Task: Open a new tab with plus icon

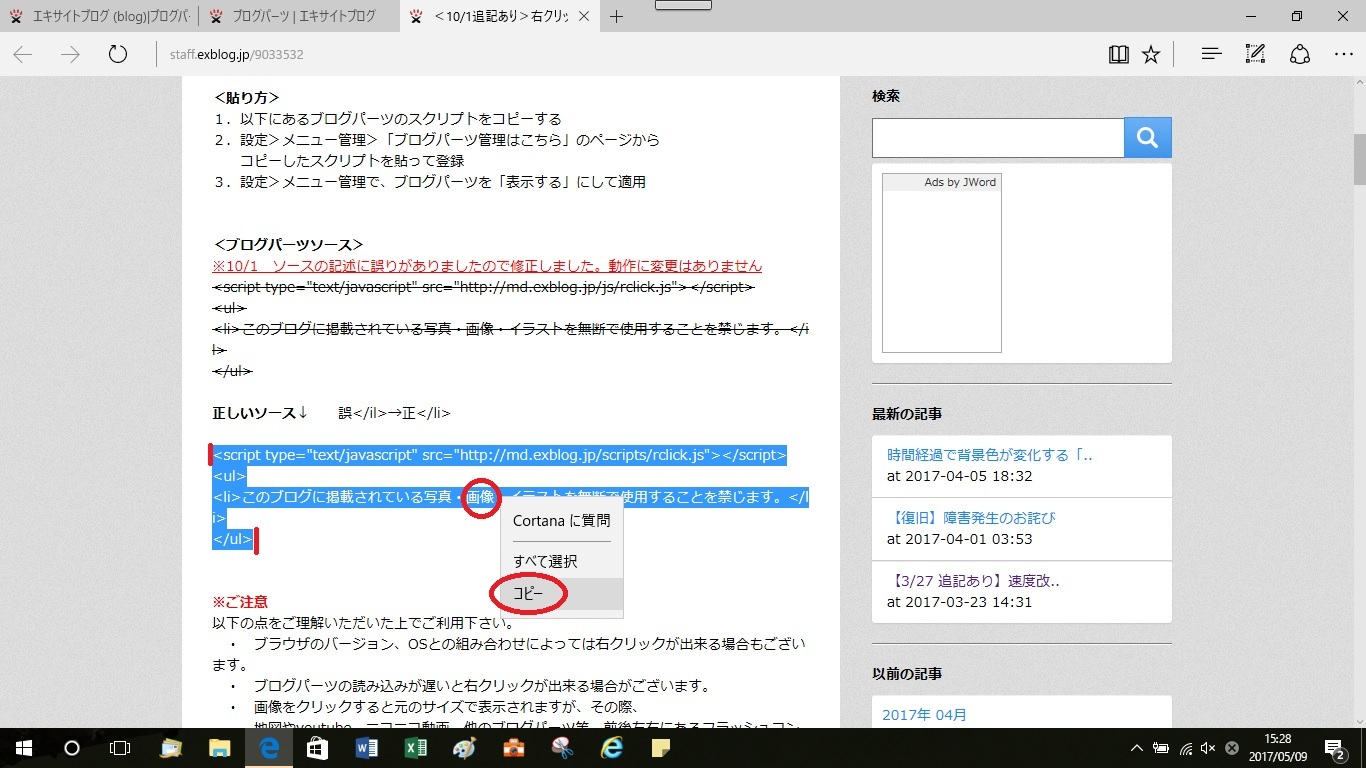Action: [617, 16]
